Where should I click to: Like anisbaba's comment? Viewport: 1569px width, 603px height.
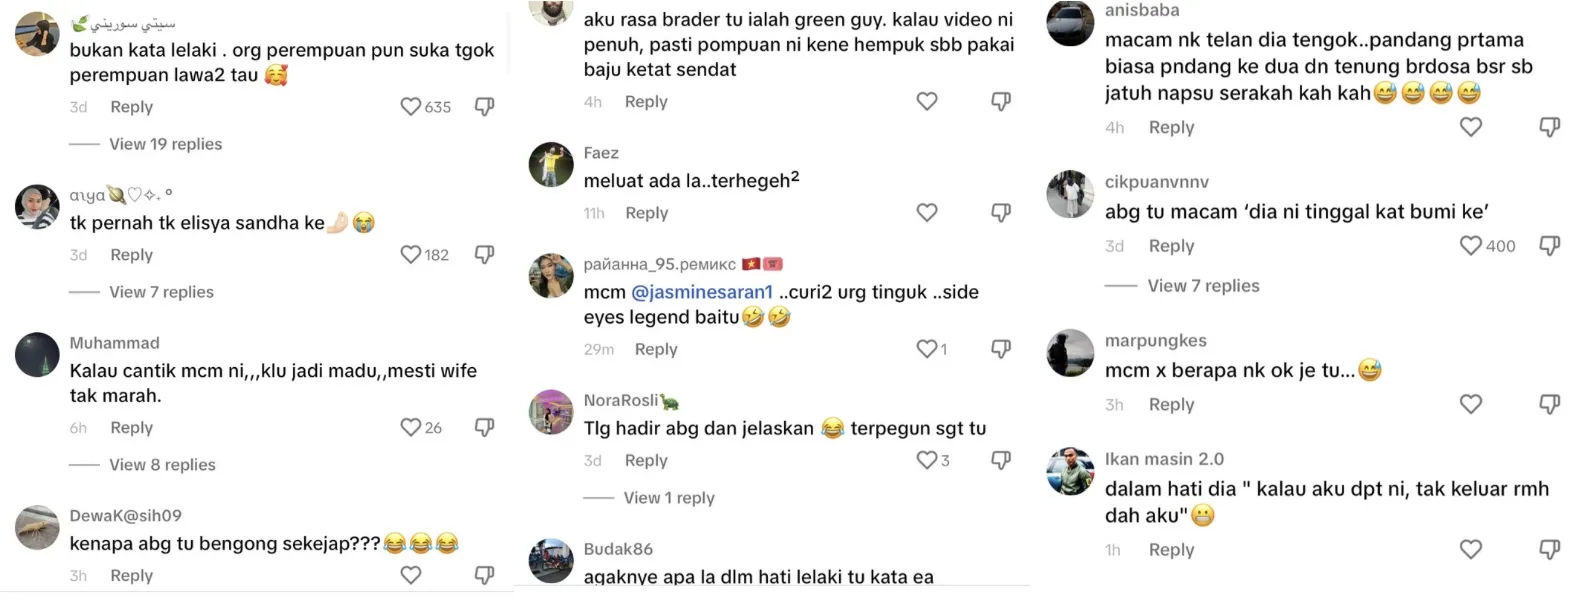1470,127
